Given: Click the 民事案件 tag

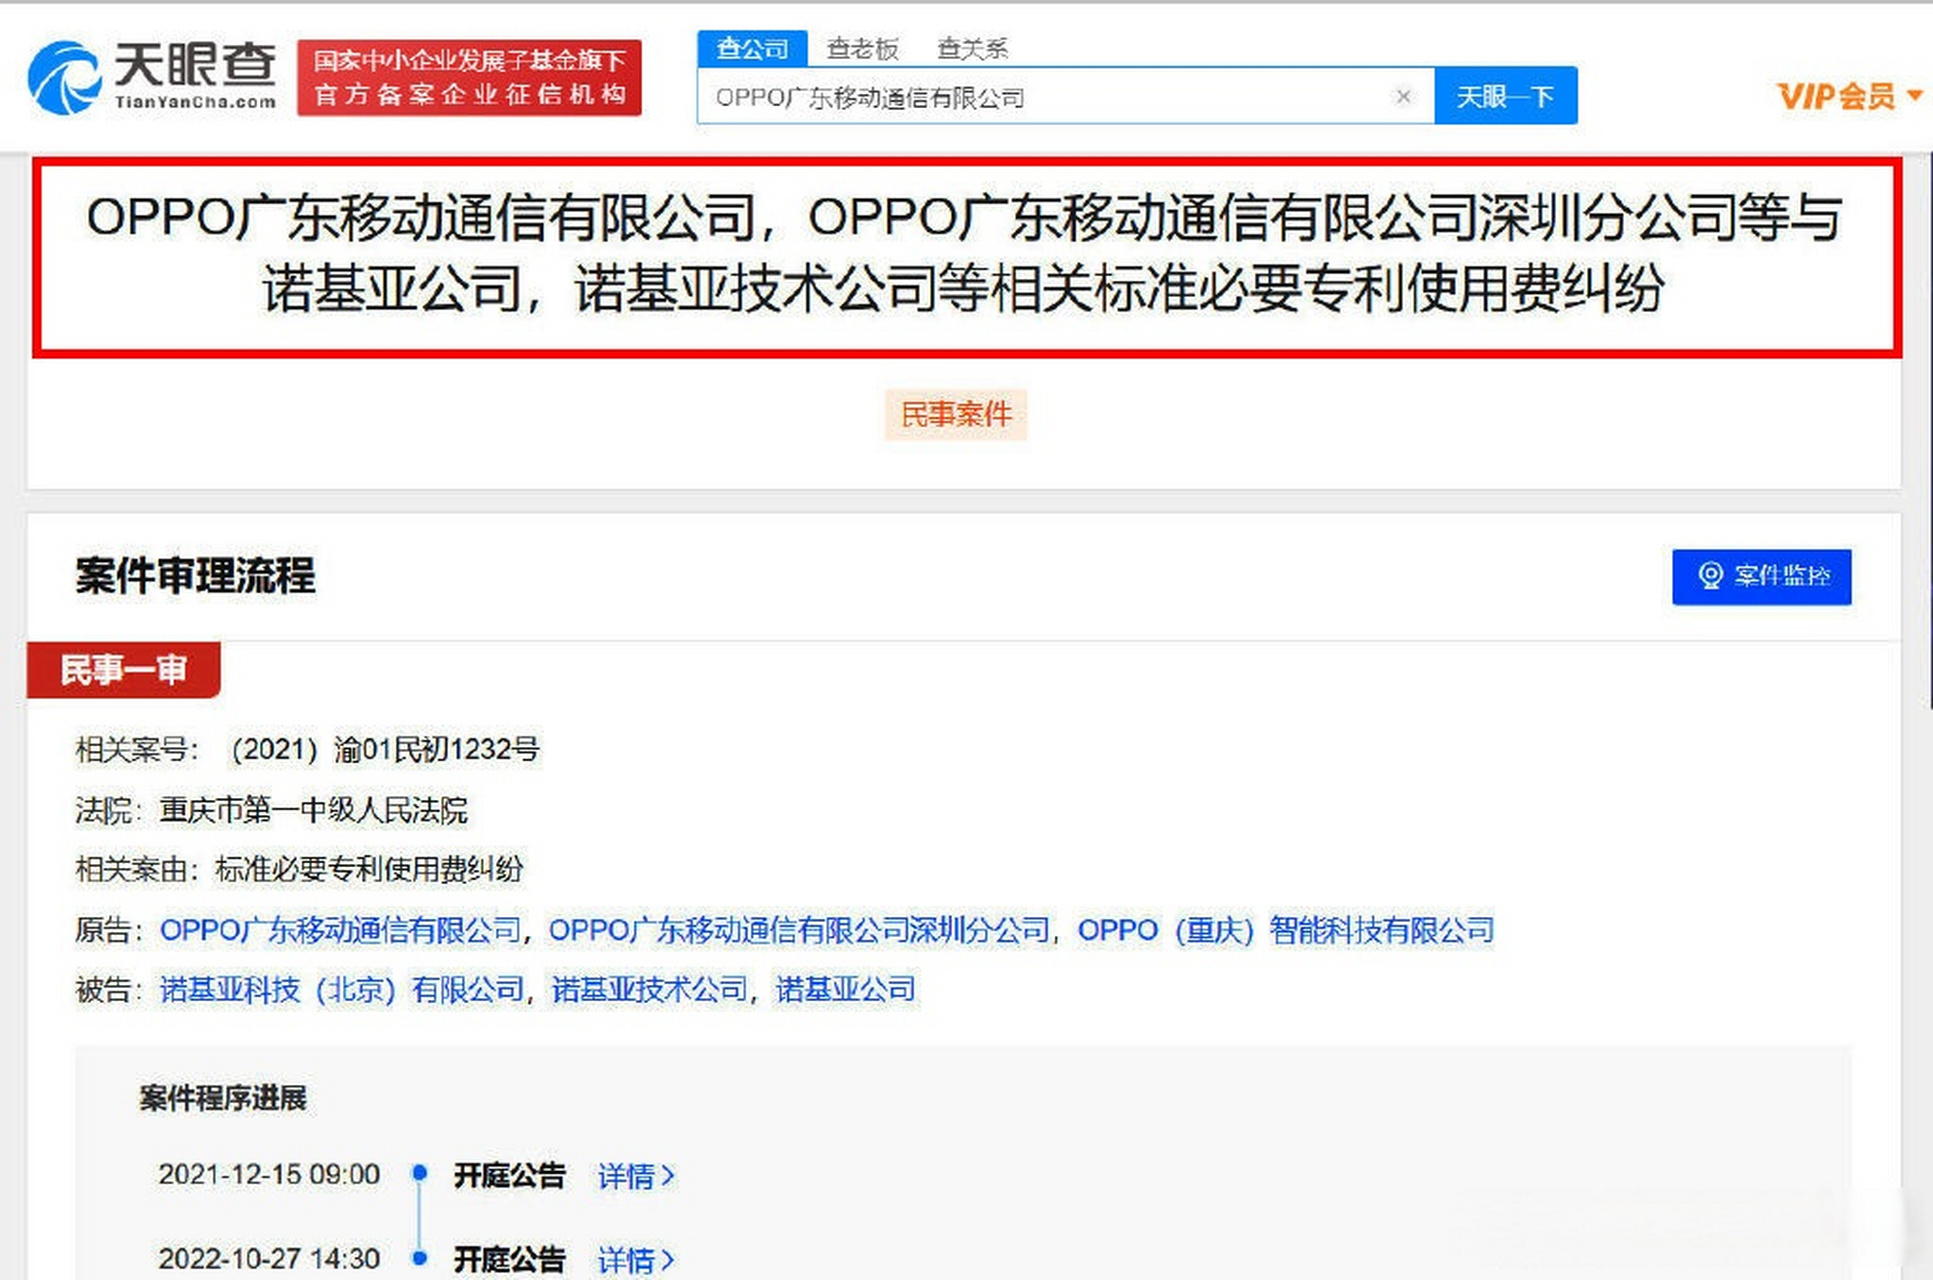Looking at the screenshot, I should [x=956, y=414].
